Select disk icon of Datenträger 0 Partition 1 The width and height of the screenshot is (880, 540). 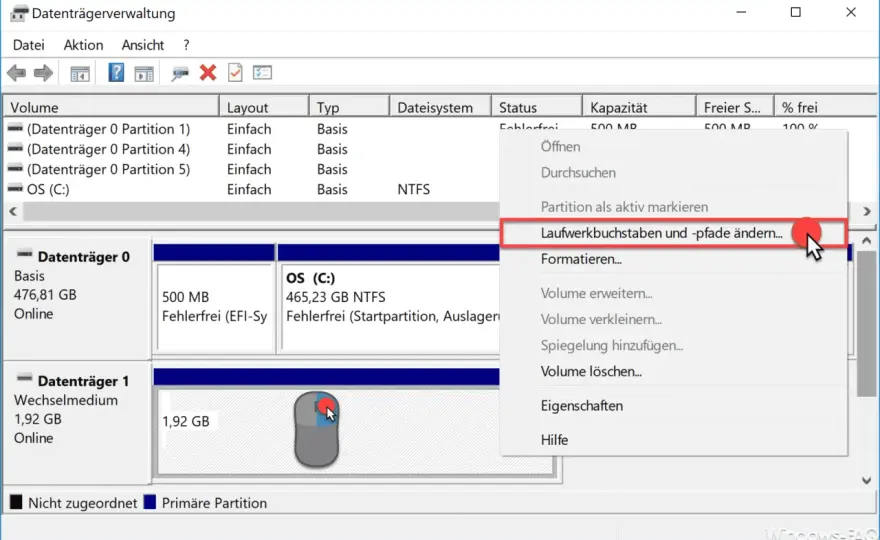pos(15,129)
